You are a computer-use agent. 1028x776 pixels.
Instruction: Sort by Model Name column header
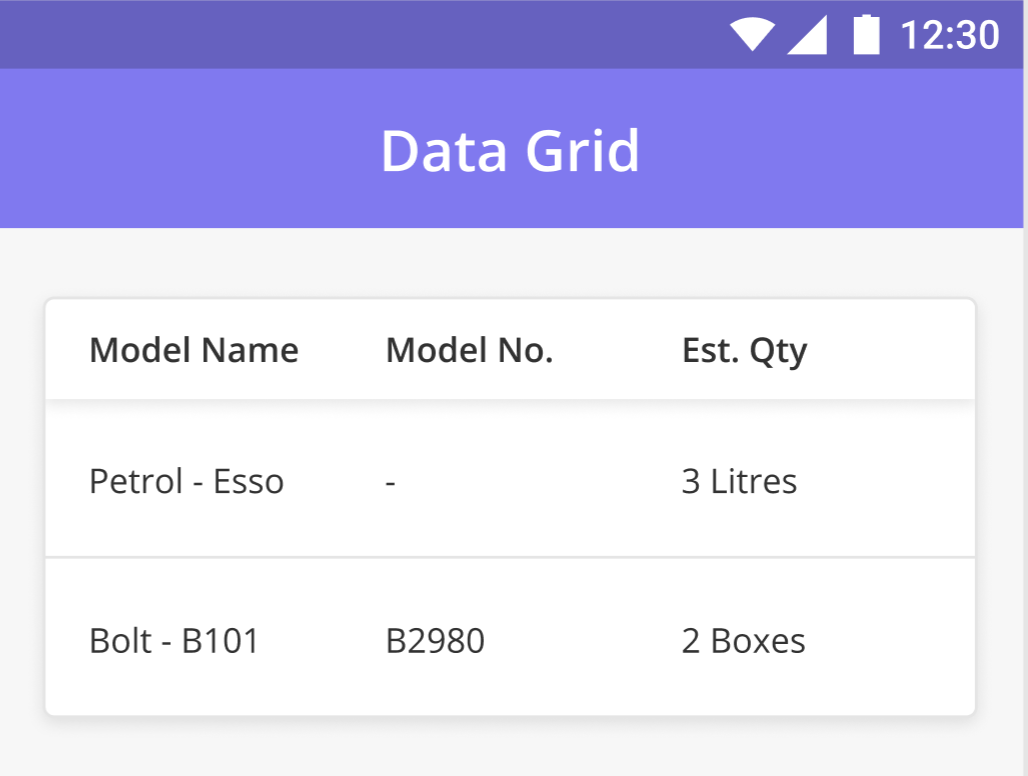coord(194,350)
